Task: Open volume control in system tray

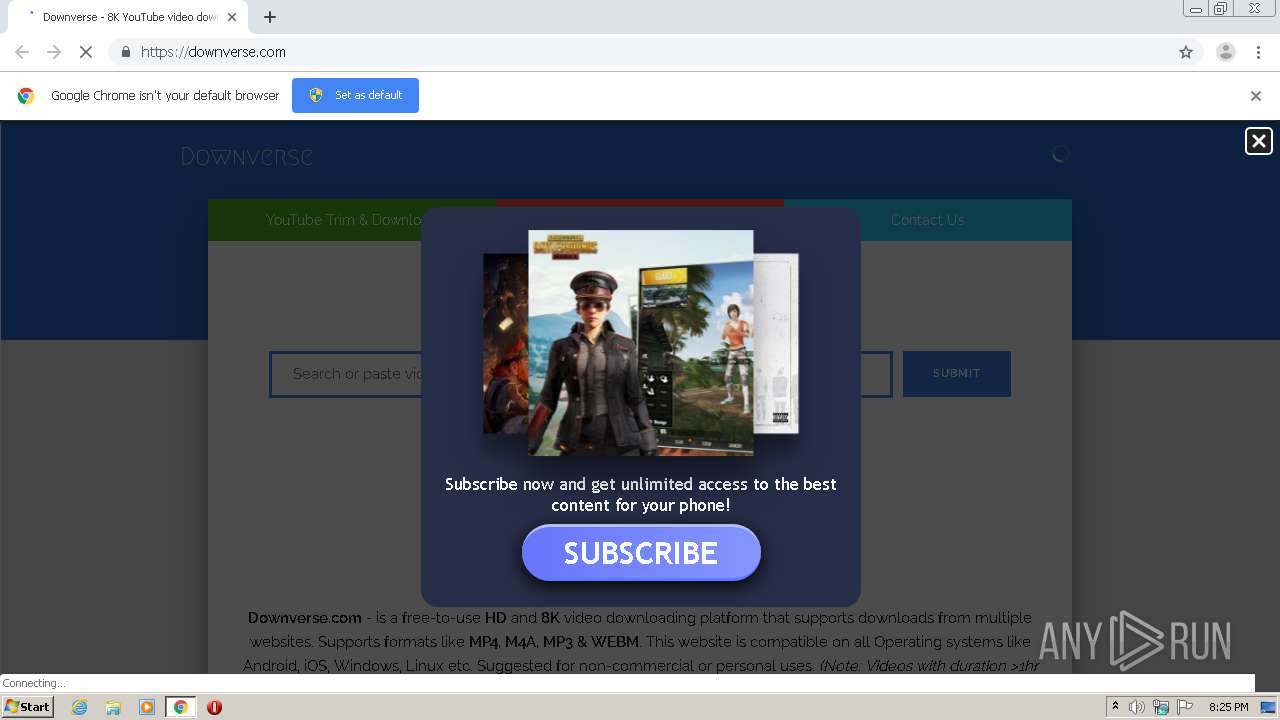Action: tap(1136, 707)
